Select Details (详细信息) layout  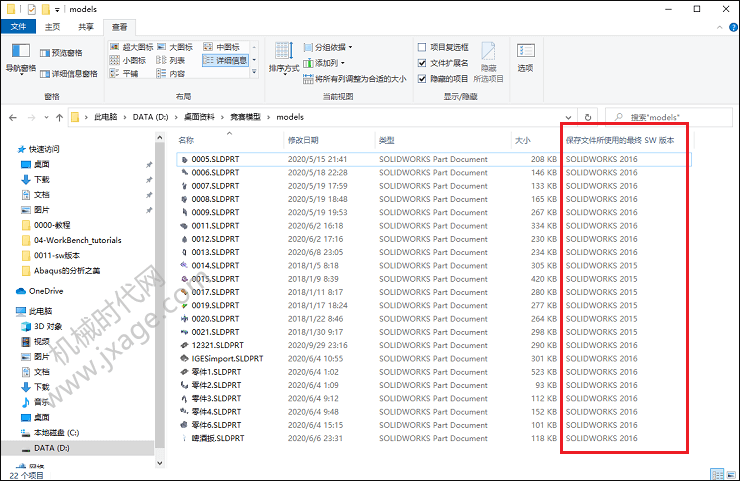click(226, 60)
